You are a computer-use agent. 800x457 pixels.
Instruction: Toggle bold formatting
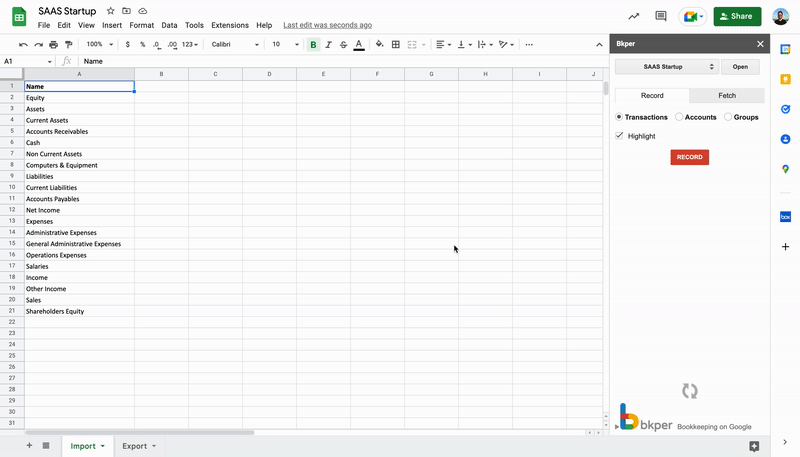click(313, 45)
